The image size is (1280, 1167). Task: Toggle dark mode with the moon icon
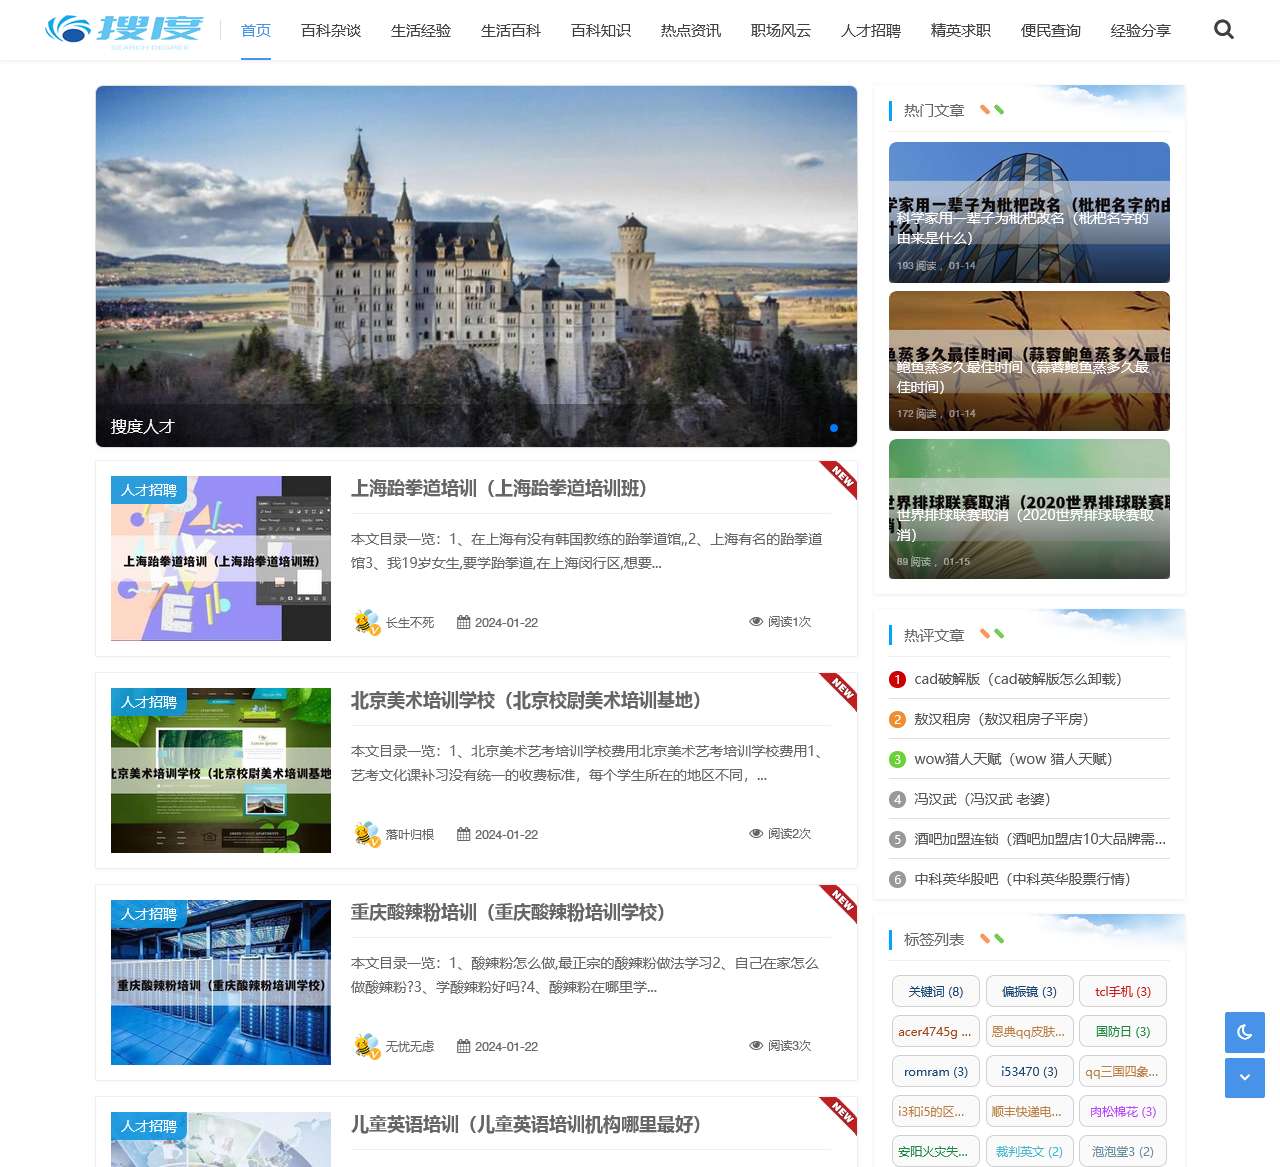(1244, 1032)
